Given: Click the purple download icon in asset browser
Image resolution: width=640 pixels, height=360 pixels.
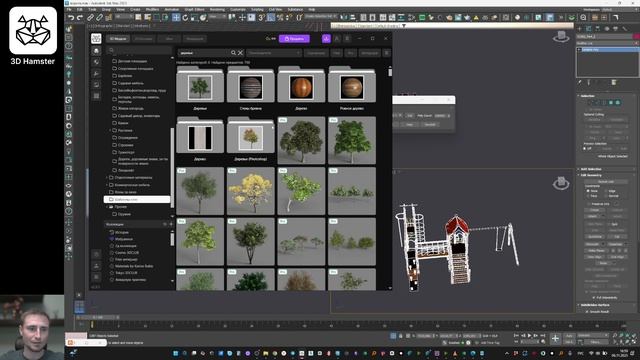Looking at the screenshot, I should pyautogui.click(x=326, y=38).
